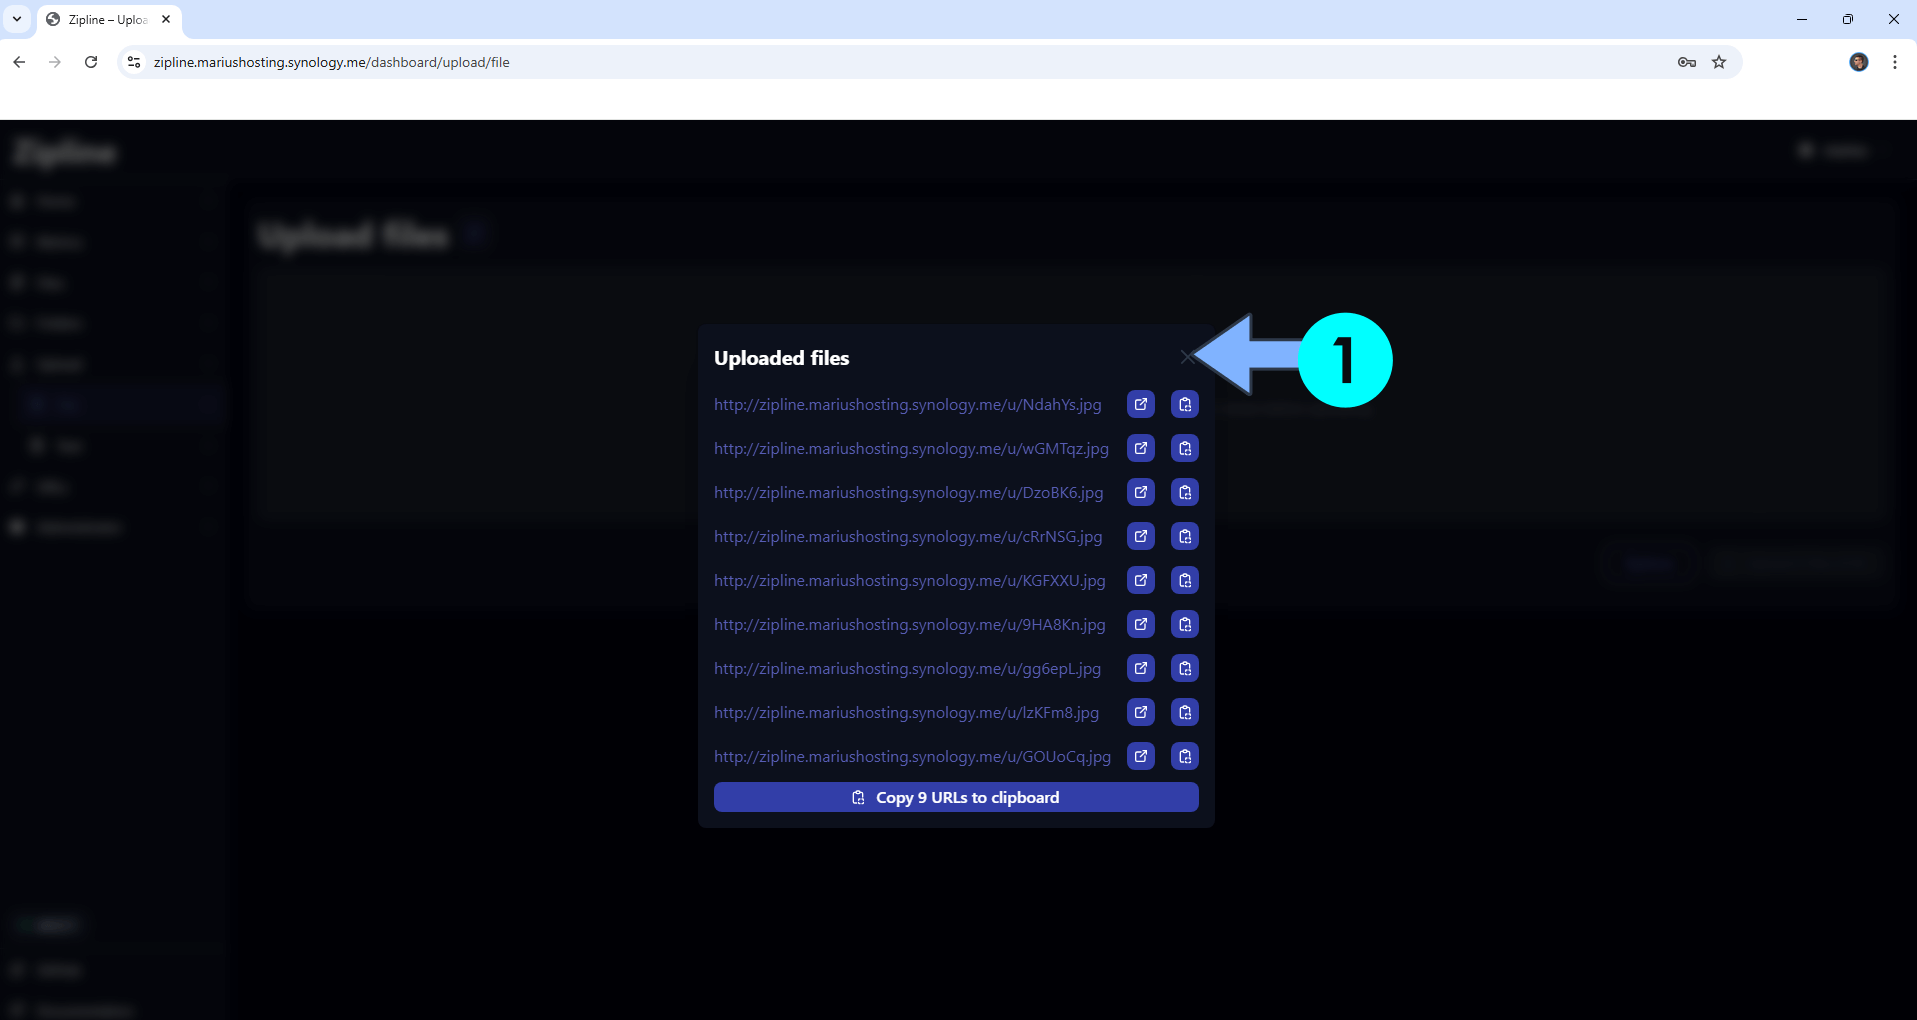Open KGFXXU.jpg in a new tab icon
The height and width of the screenshot is (1020, 1917).
click(1141, 580)
